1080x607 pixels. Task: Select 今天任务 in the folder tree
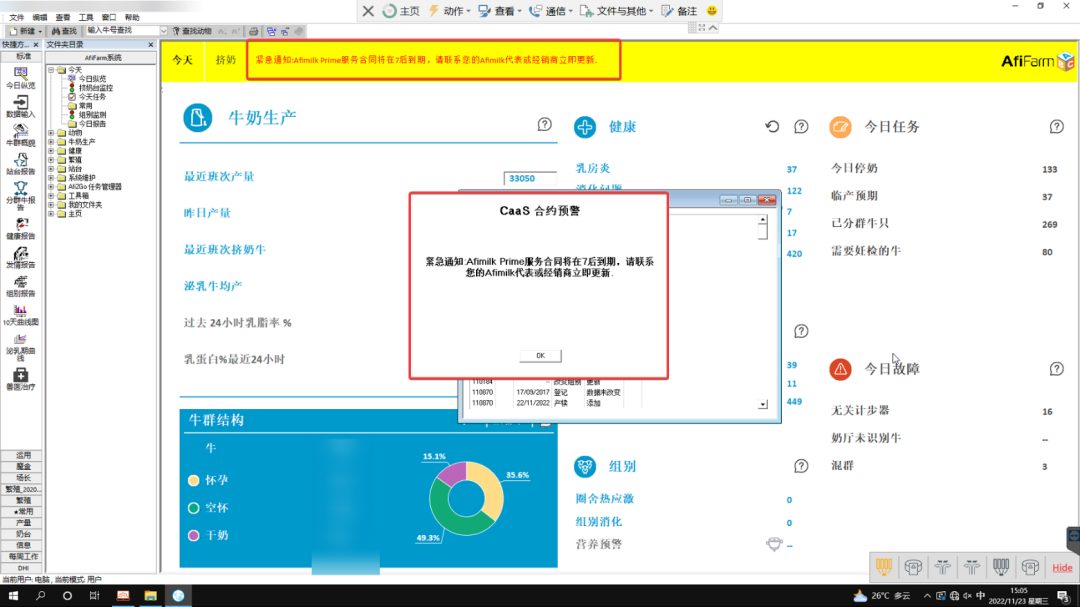pos(92,97)
